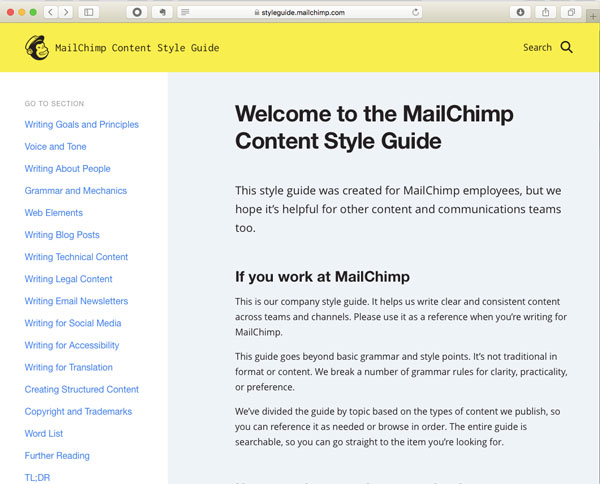
Task: Go forward with Safari's forward arrow
Action: coord(66,12)
